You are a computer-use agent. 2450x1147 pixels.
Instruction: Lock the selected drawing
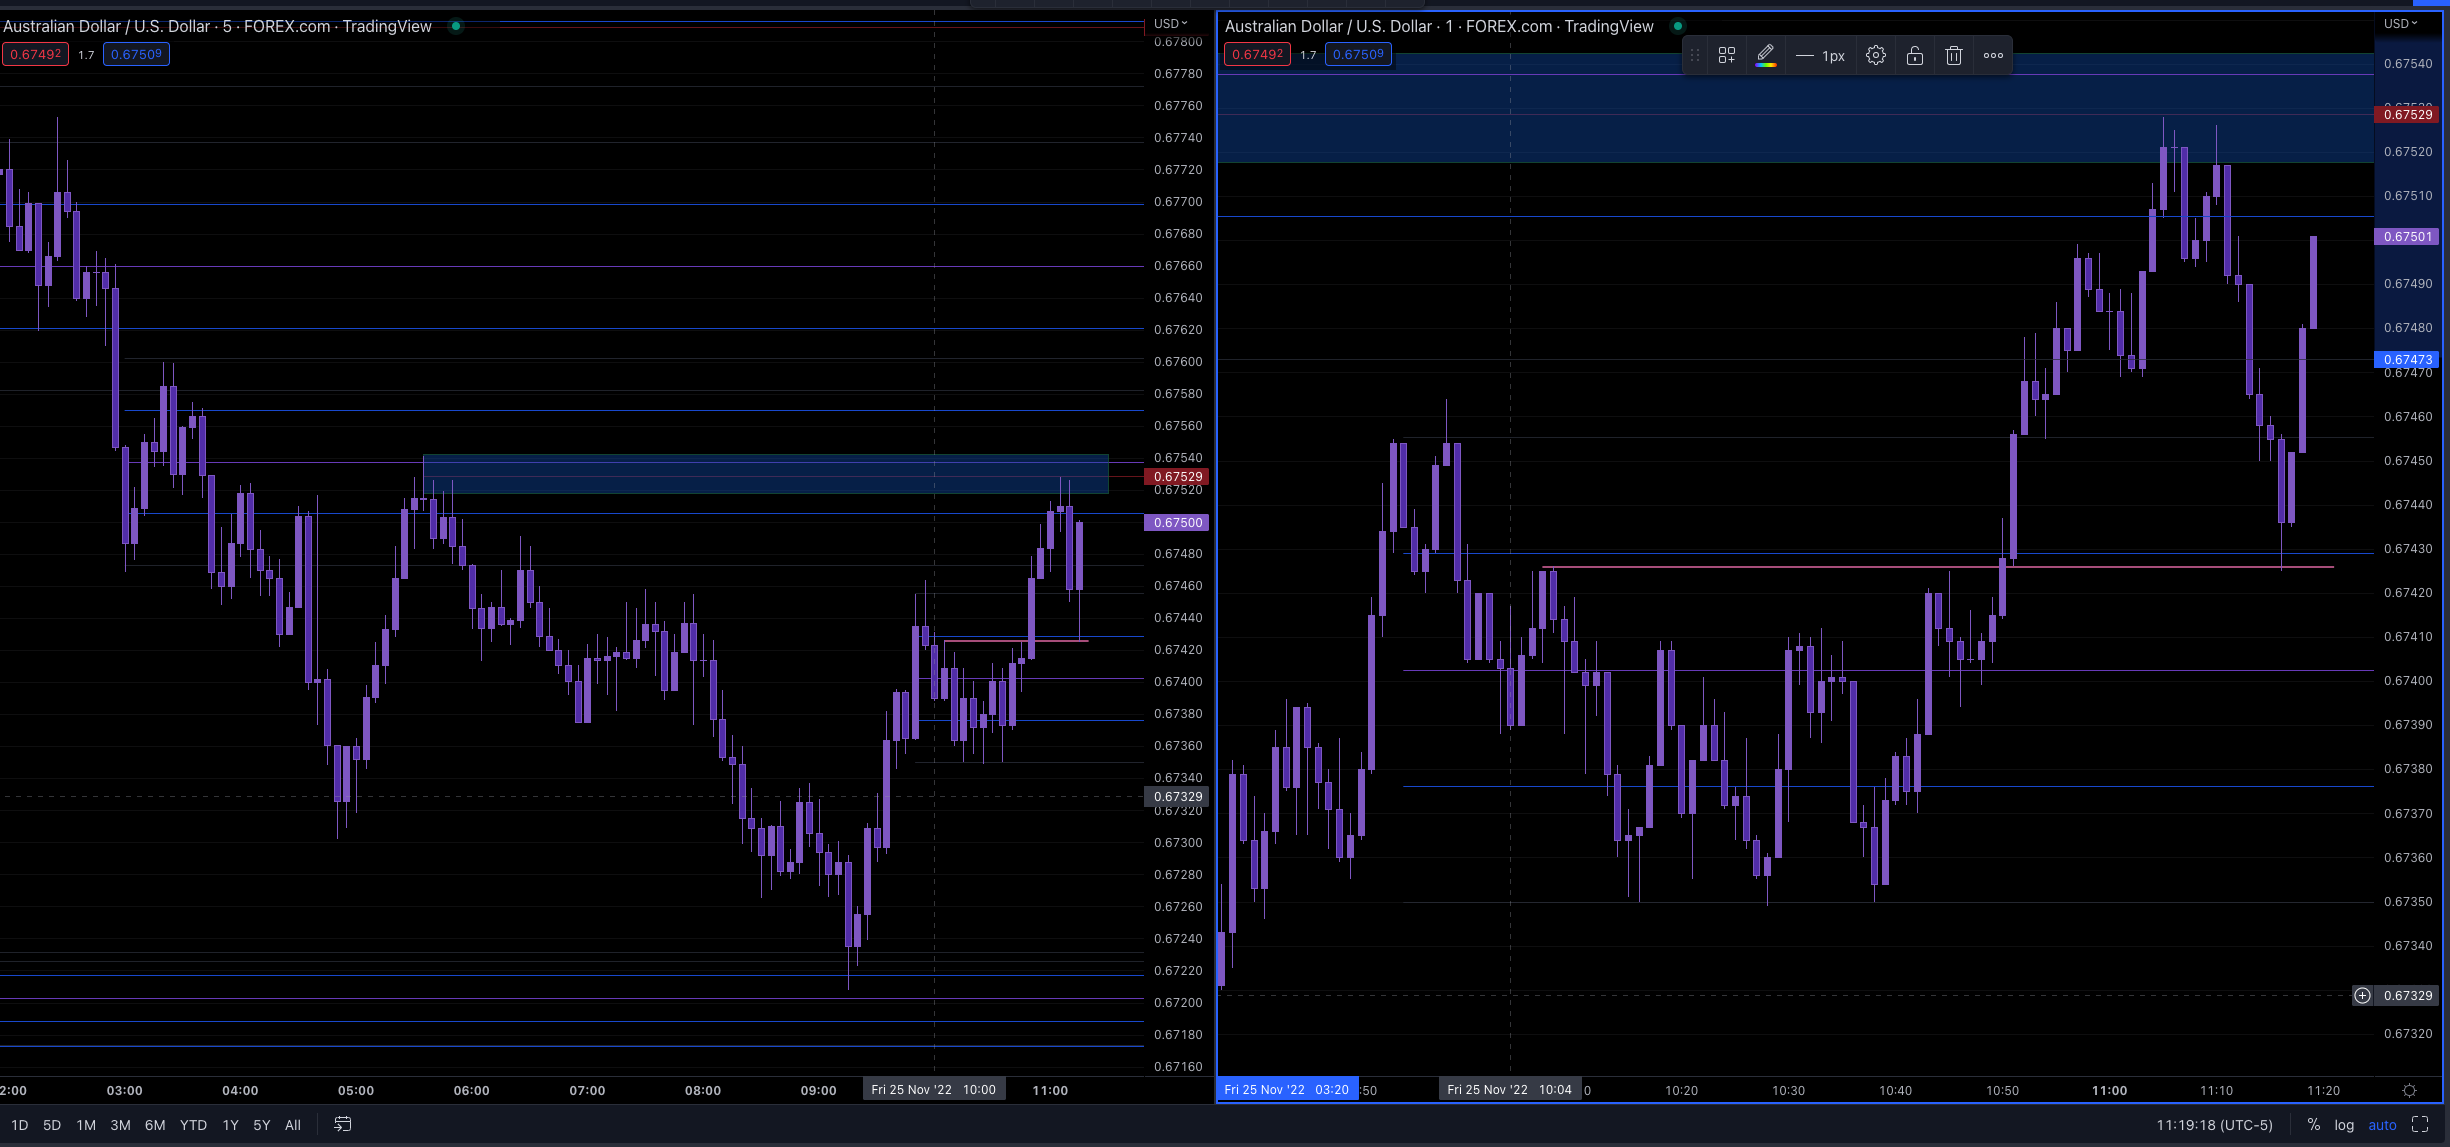(1916, 55)
